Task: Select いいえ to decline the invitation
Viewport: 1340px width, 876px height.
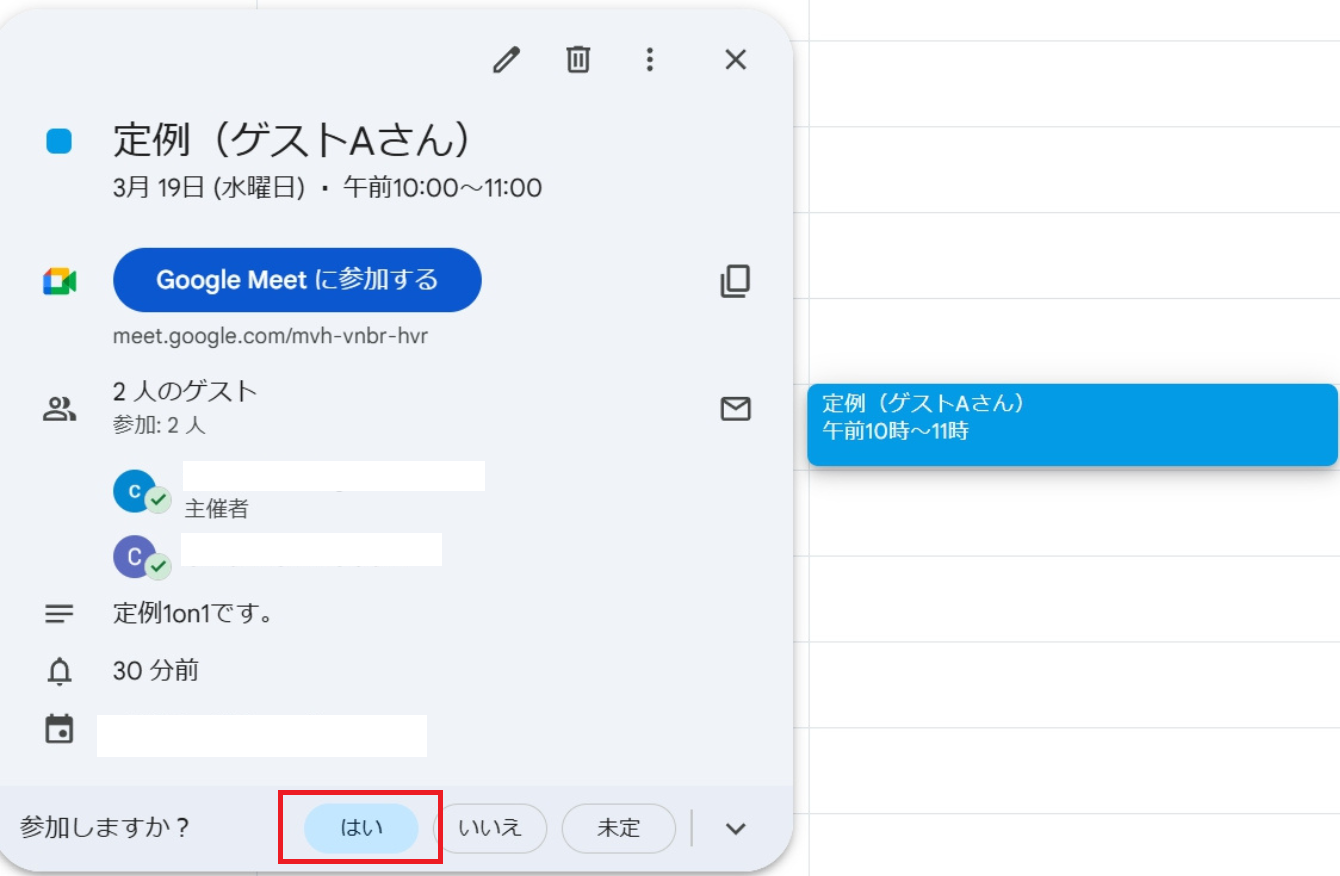Action: point(490,828)
